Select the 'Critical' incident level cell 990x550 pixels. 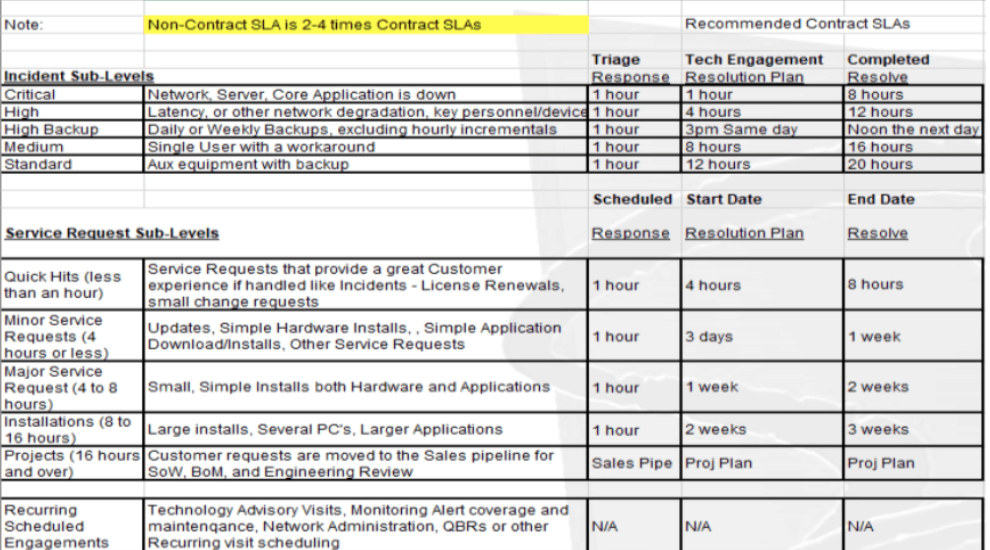(73, 95)
